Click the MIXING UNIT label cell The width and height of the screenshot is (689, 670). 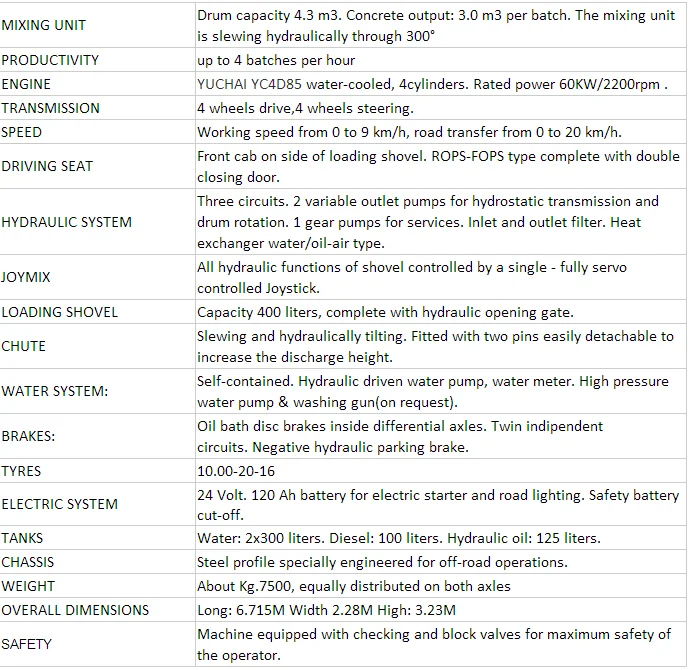[44, 25]
